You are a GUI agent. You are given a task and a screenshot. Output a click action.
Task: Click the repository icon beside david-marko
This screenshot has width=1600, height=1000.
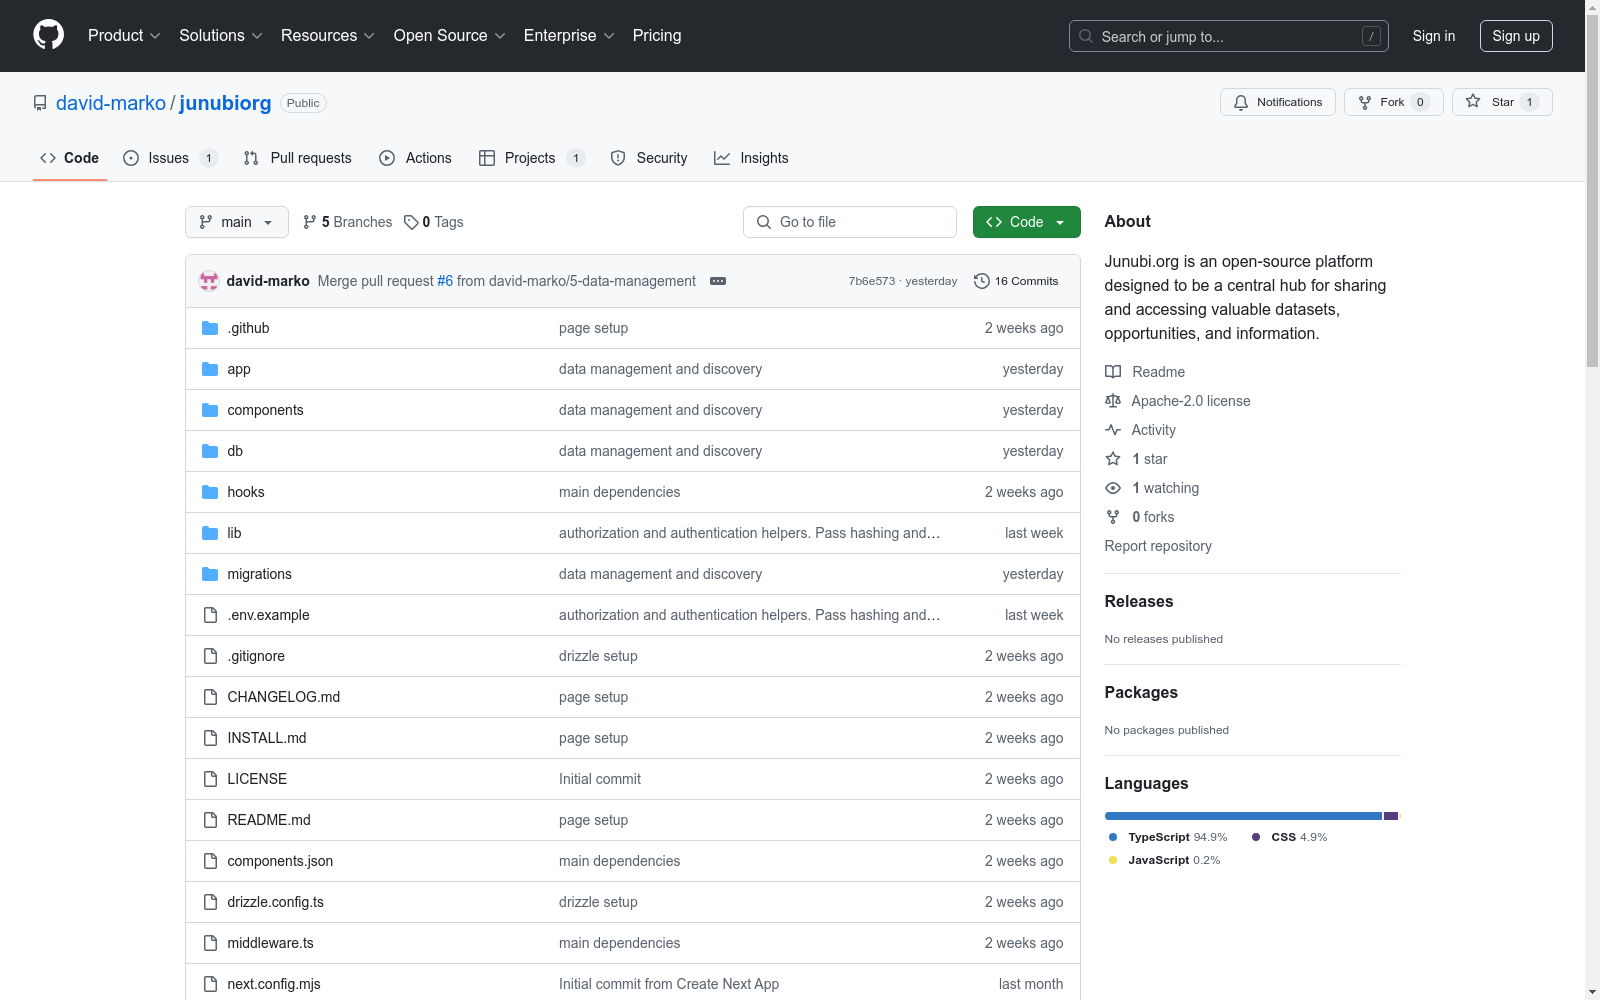coord(40,103)
